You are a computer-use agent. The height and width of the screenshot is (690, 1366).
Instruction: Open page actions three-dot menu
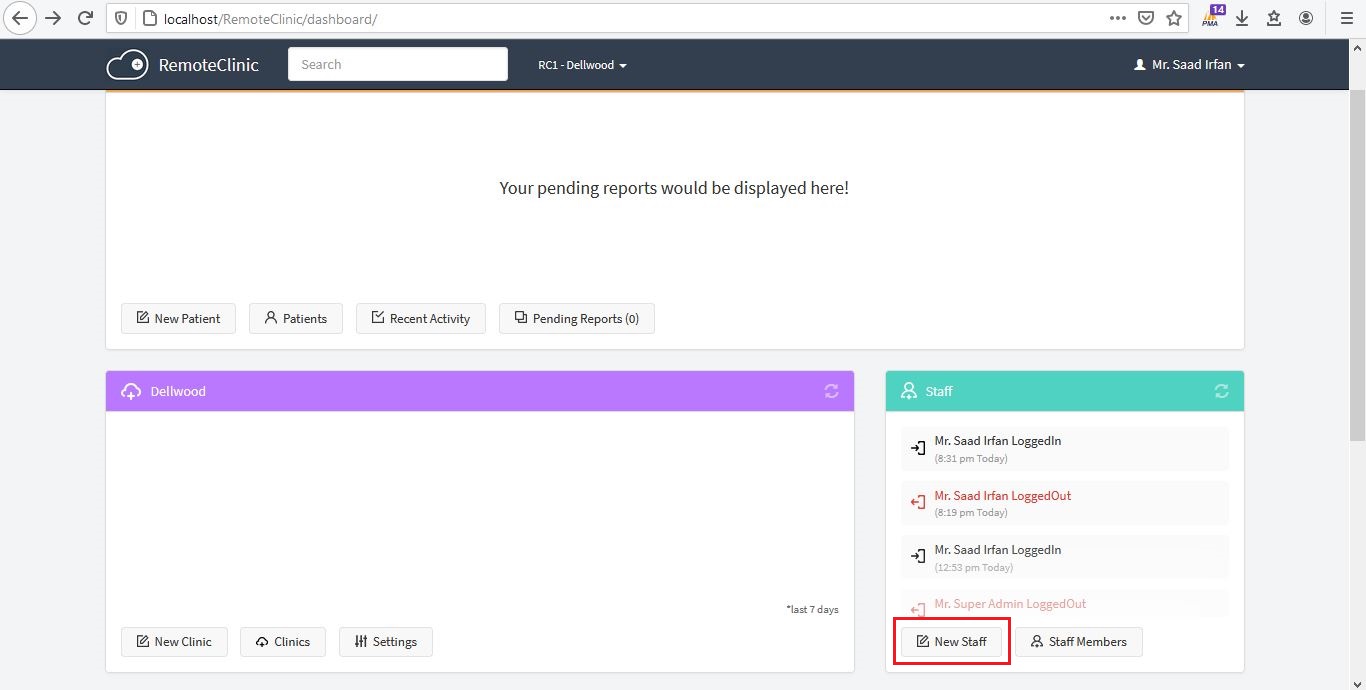(1118, 18)
